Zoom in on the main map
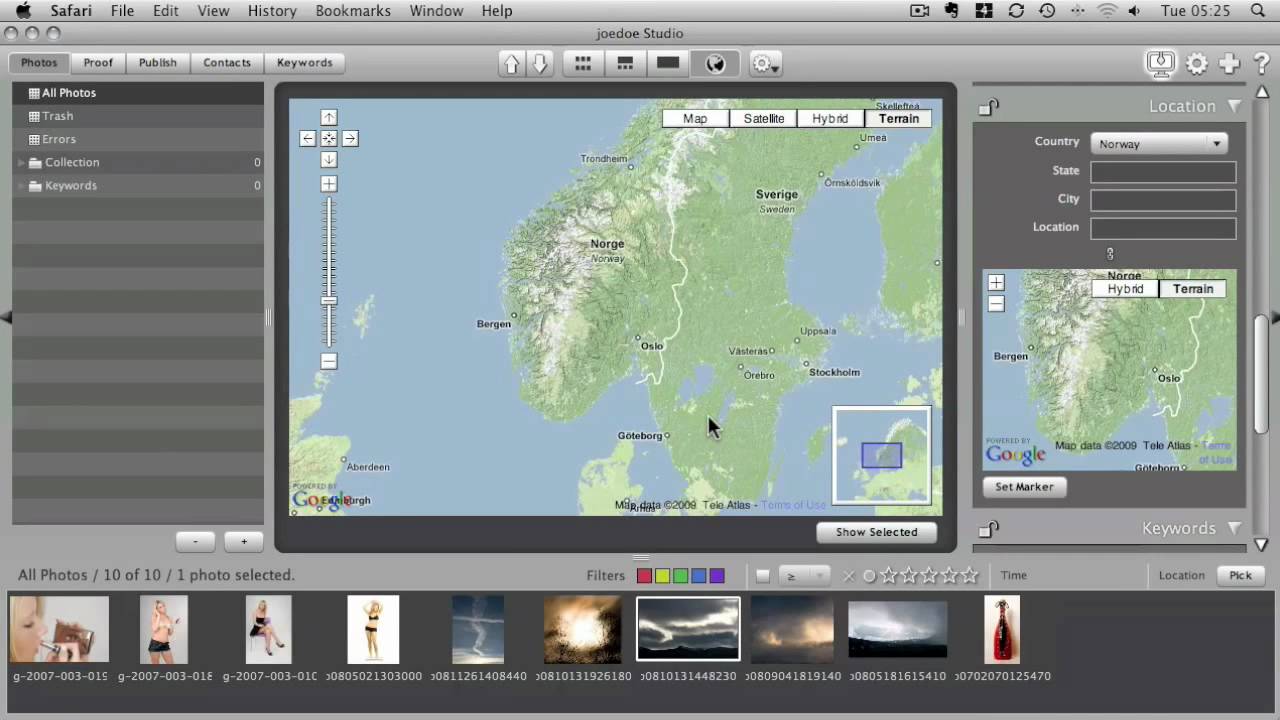The height and width of the screenshot is (720, 1280). [x=329, y=184]
